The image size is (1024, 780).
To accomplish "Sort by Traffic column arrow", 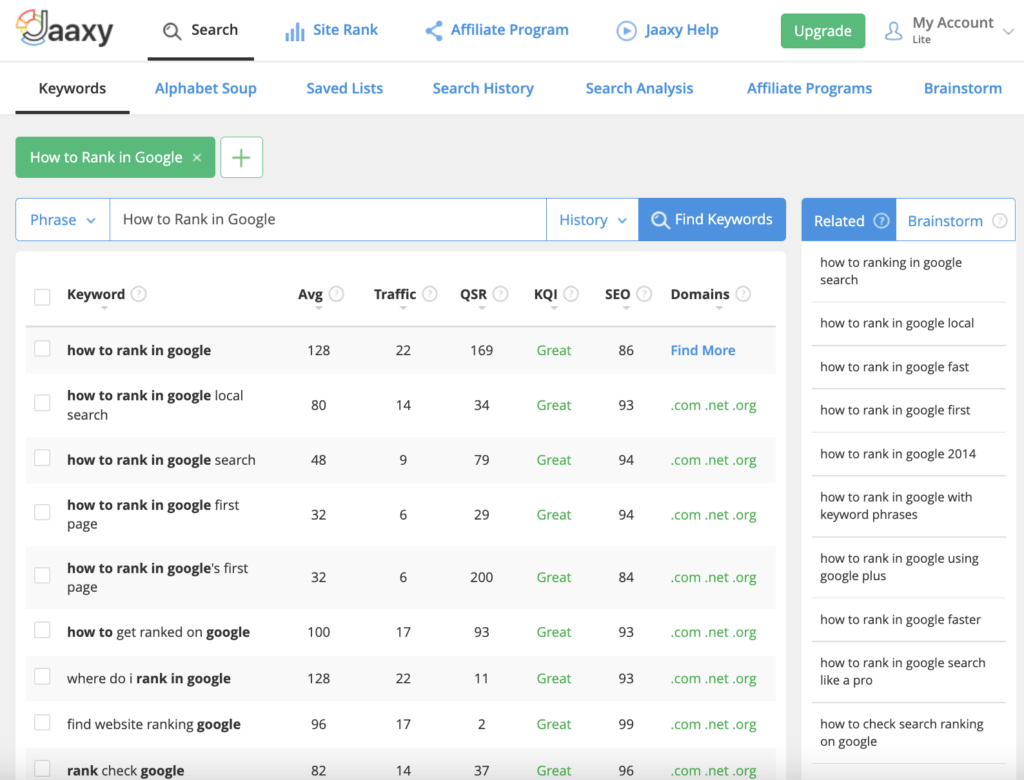I will click(x=403, y=308).
